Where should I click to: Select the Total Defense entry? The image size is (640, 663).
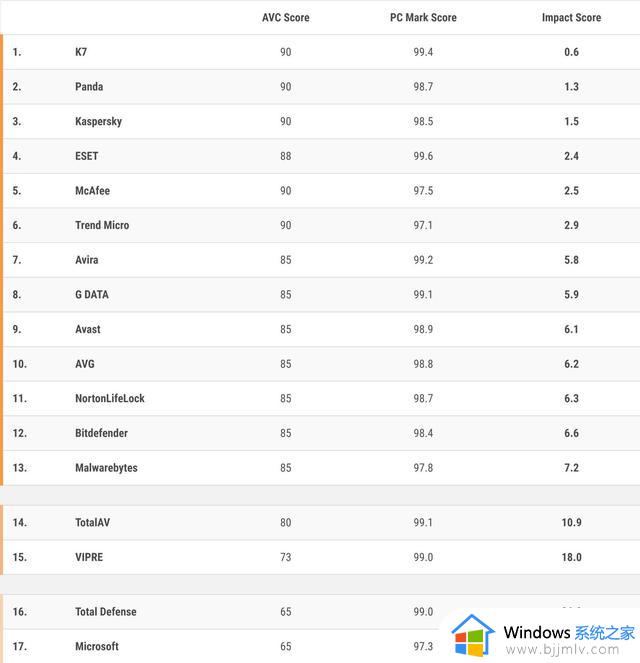click(x=106, y=612)
